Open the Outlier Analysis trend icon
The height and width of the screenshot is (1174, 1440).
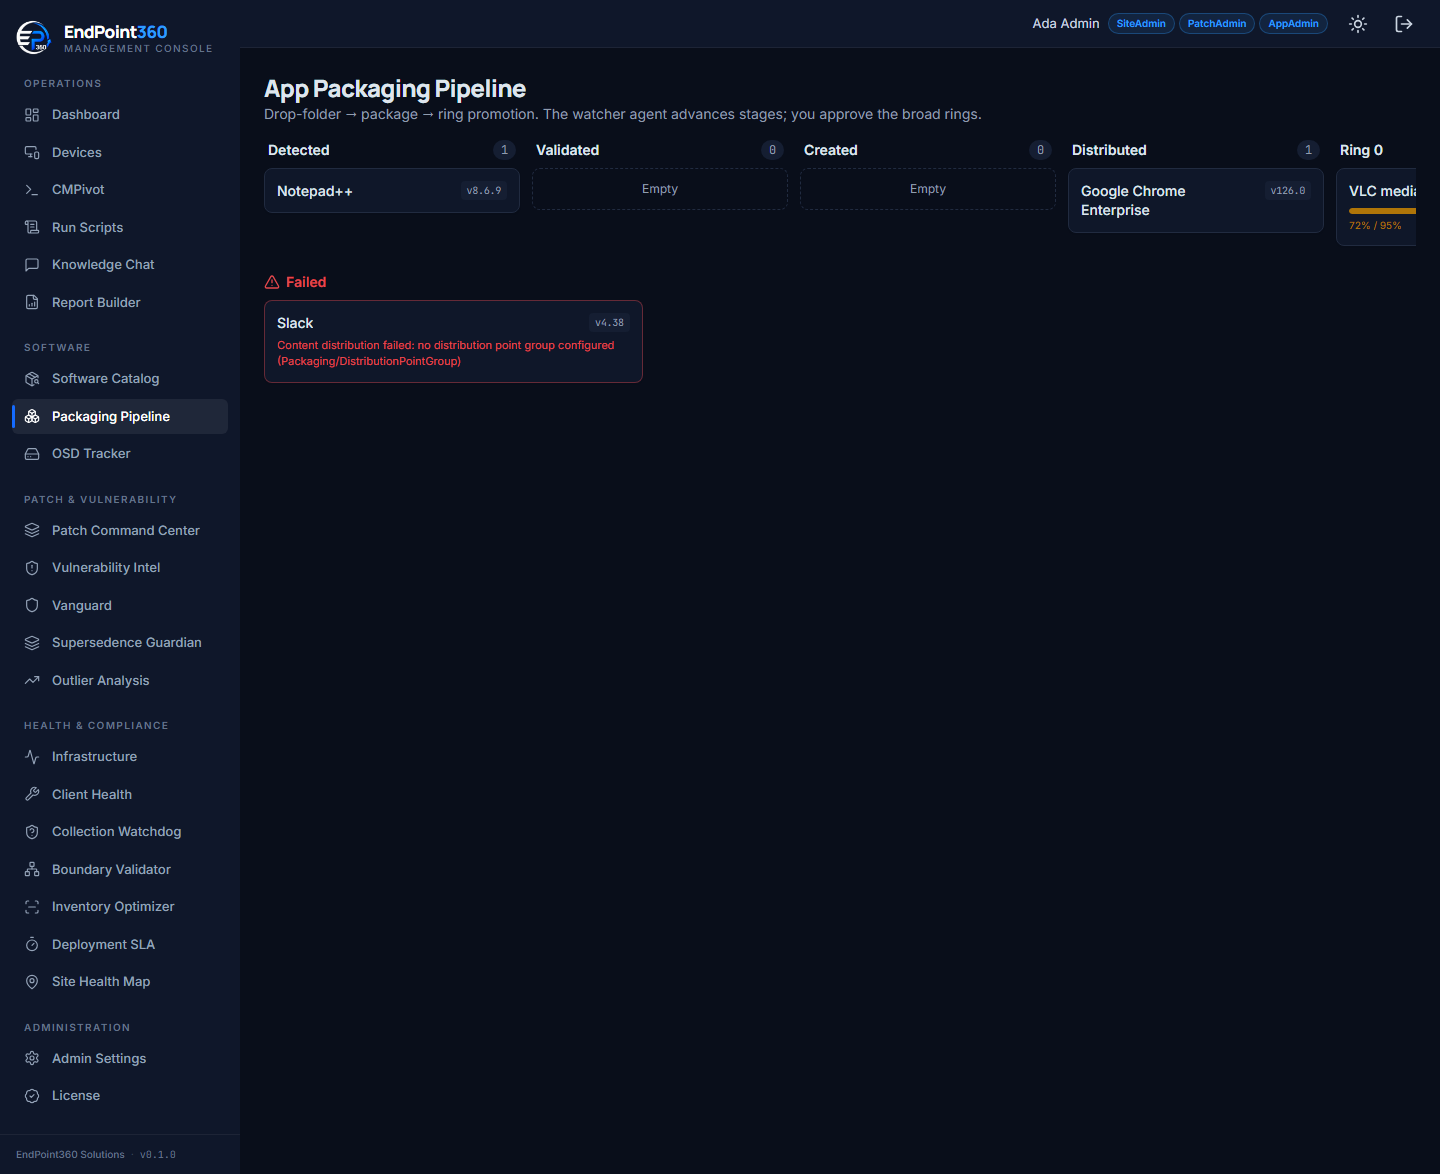coord(32,681)
